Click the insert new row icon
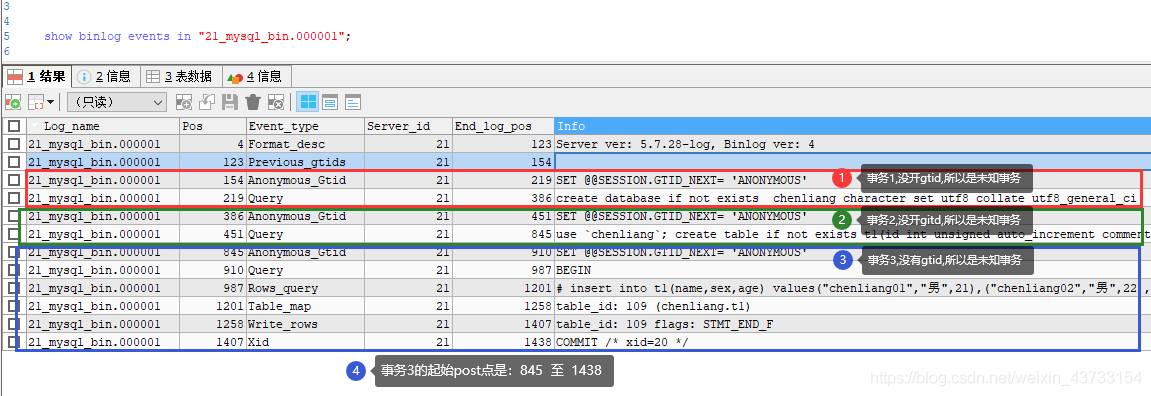Image resolution: width=1151 pixels, height=396 pixels. [x=184, y=102]
